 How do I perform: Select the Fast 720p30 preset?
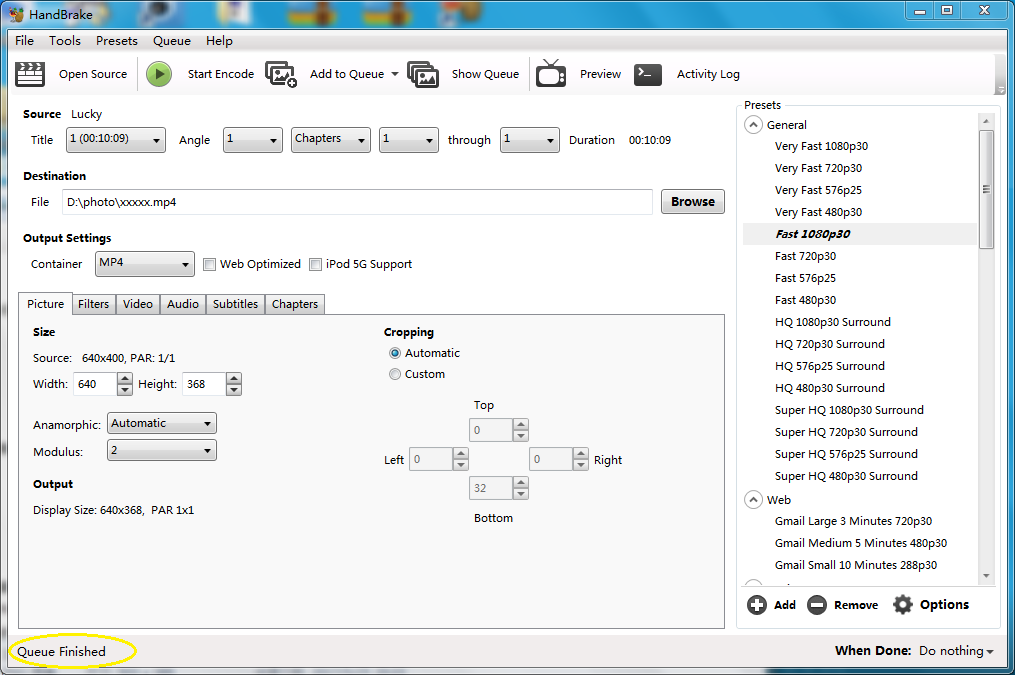pyautogui.click(x=805, y=256)
